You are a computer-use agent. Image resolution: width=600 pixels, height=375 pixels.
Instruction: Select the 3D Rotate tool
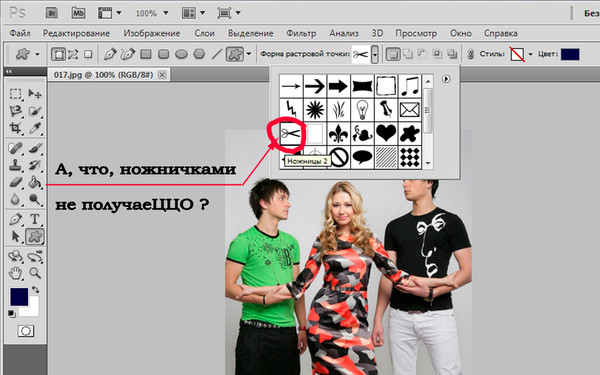pos(15,256)
